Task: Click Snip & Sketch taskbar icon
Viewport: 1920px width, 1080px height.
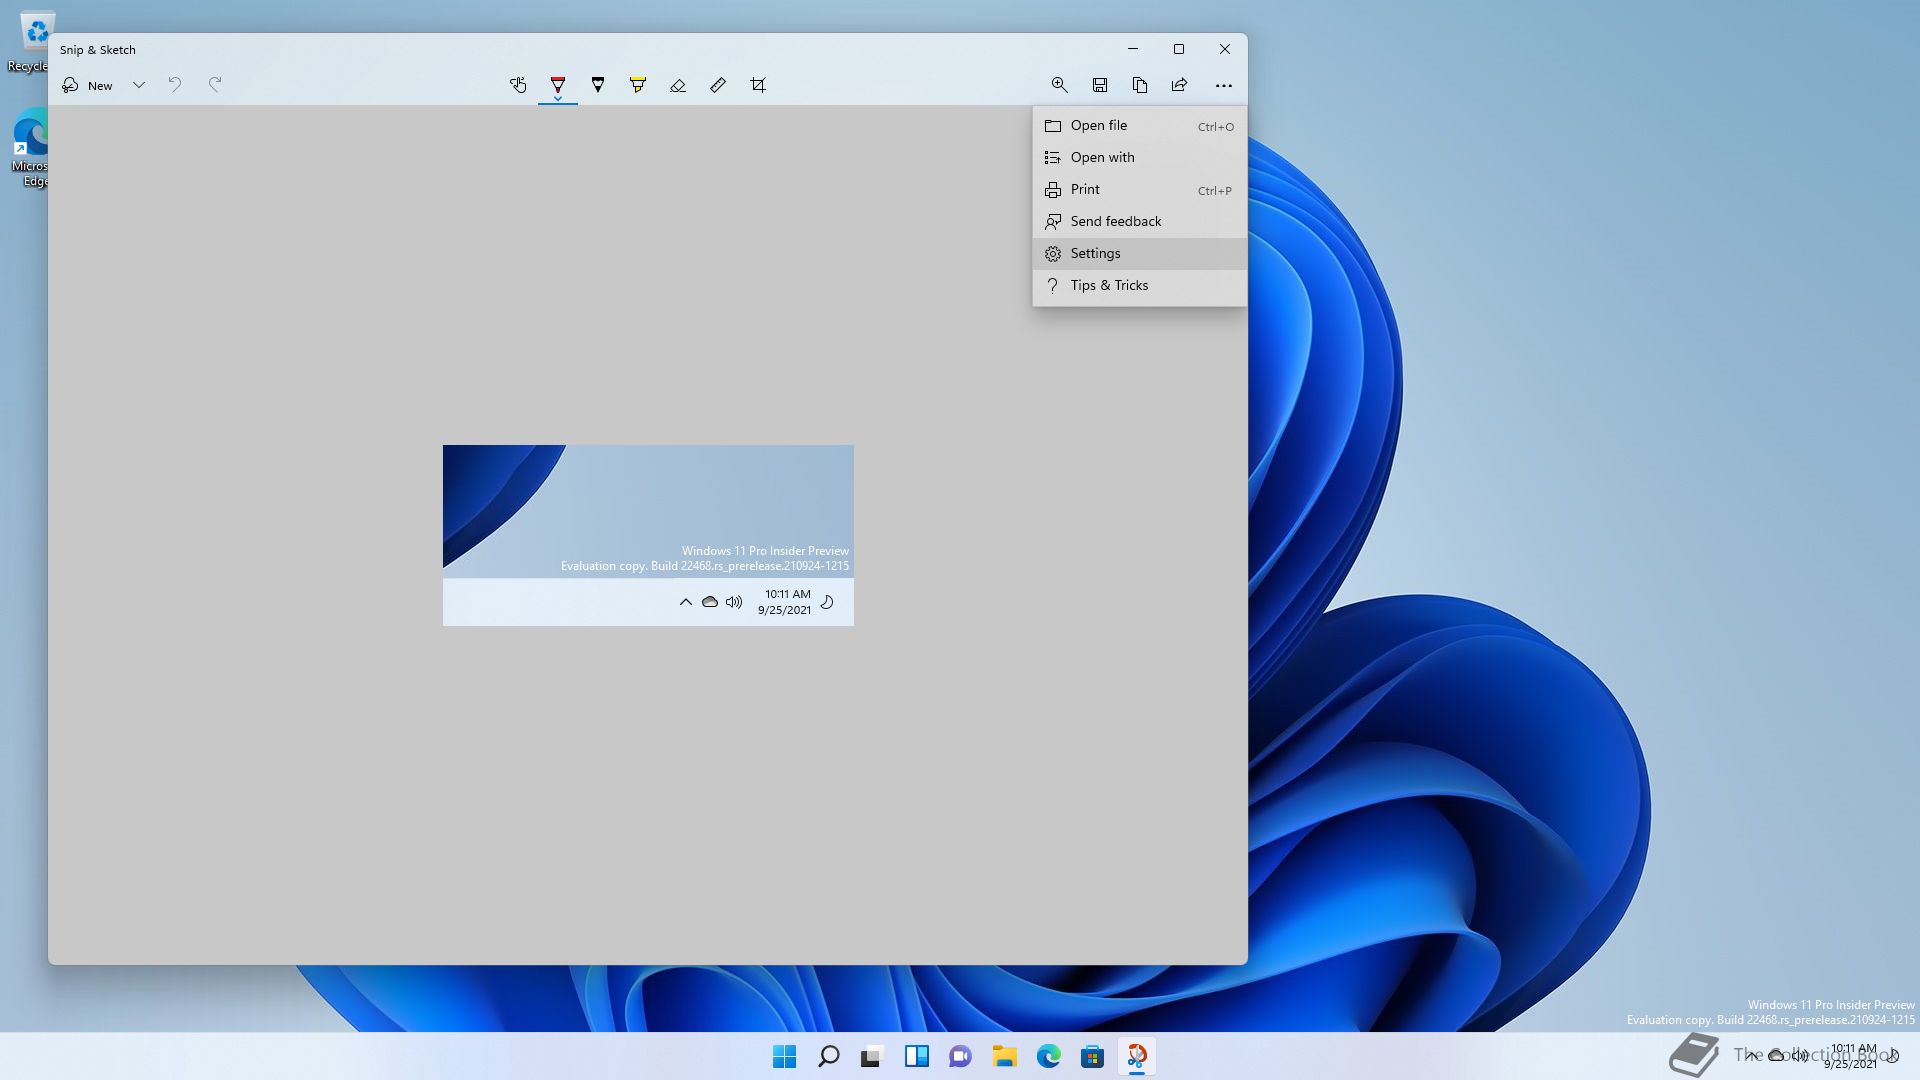Action: click(x=1137, y=1056)
